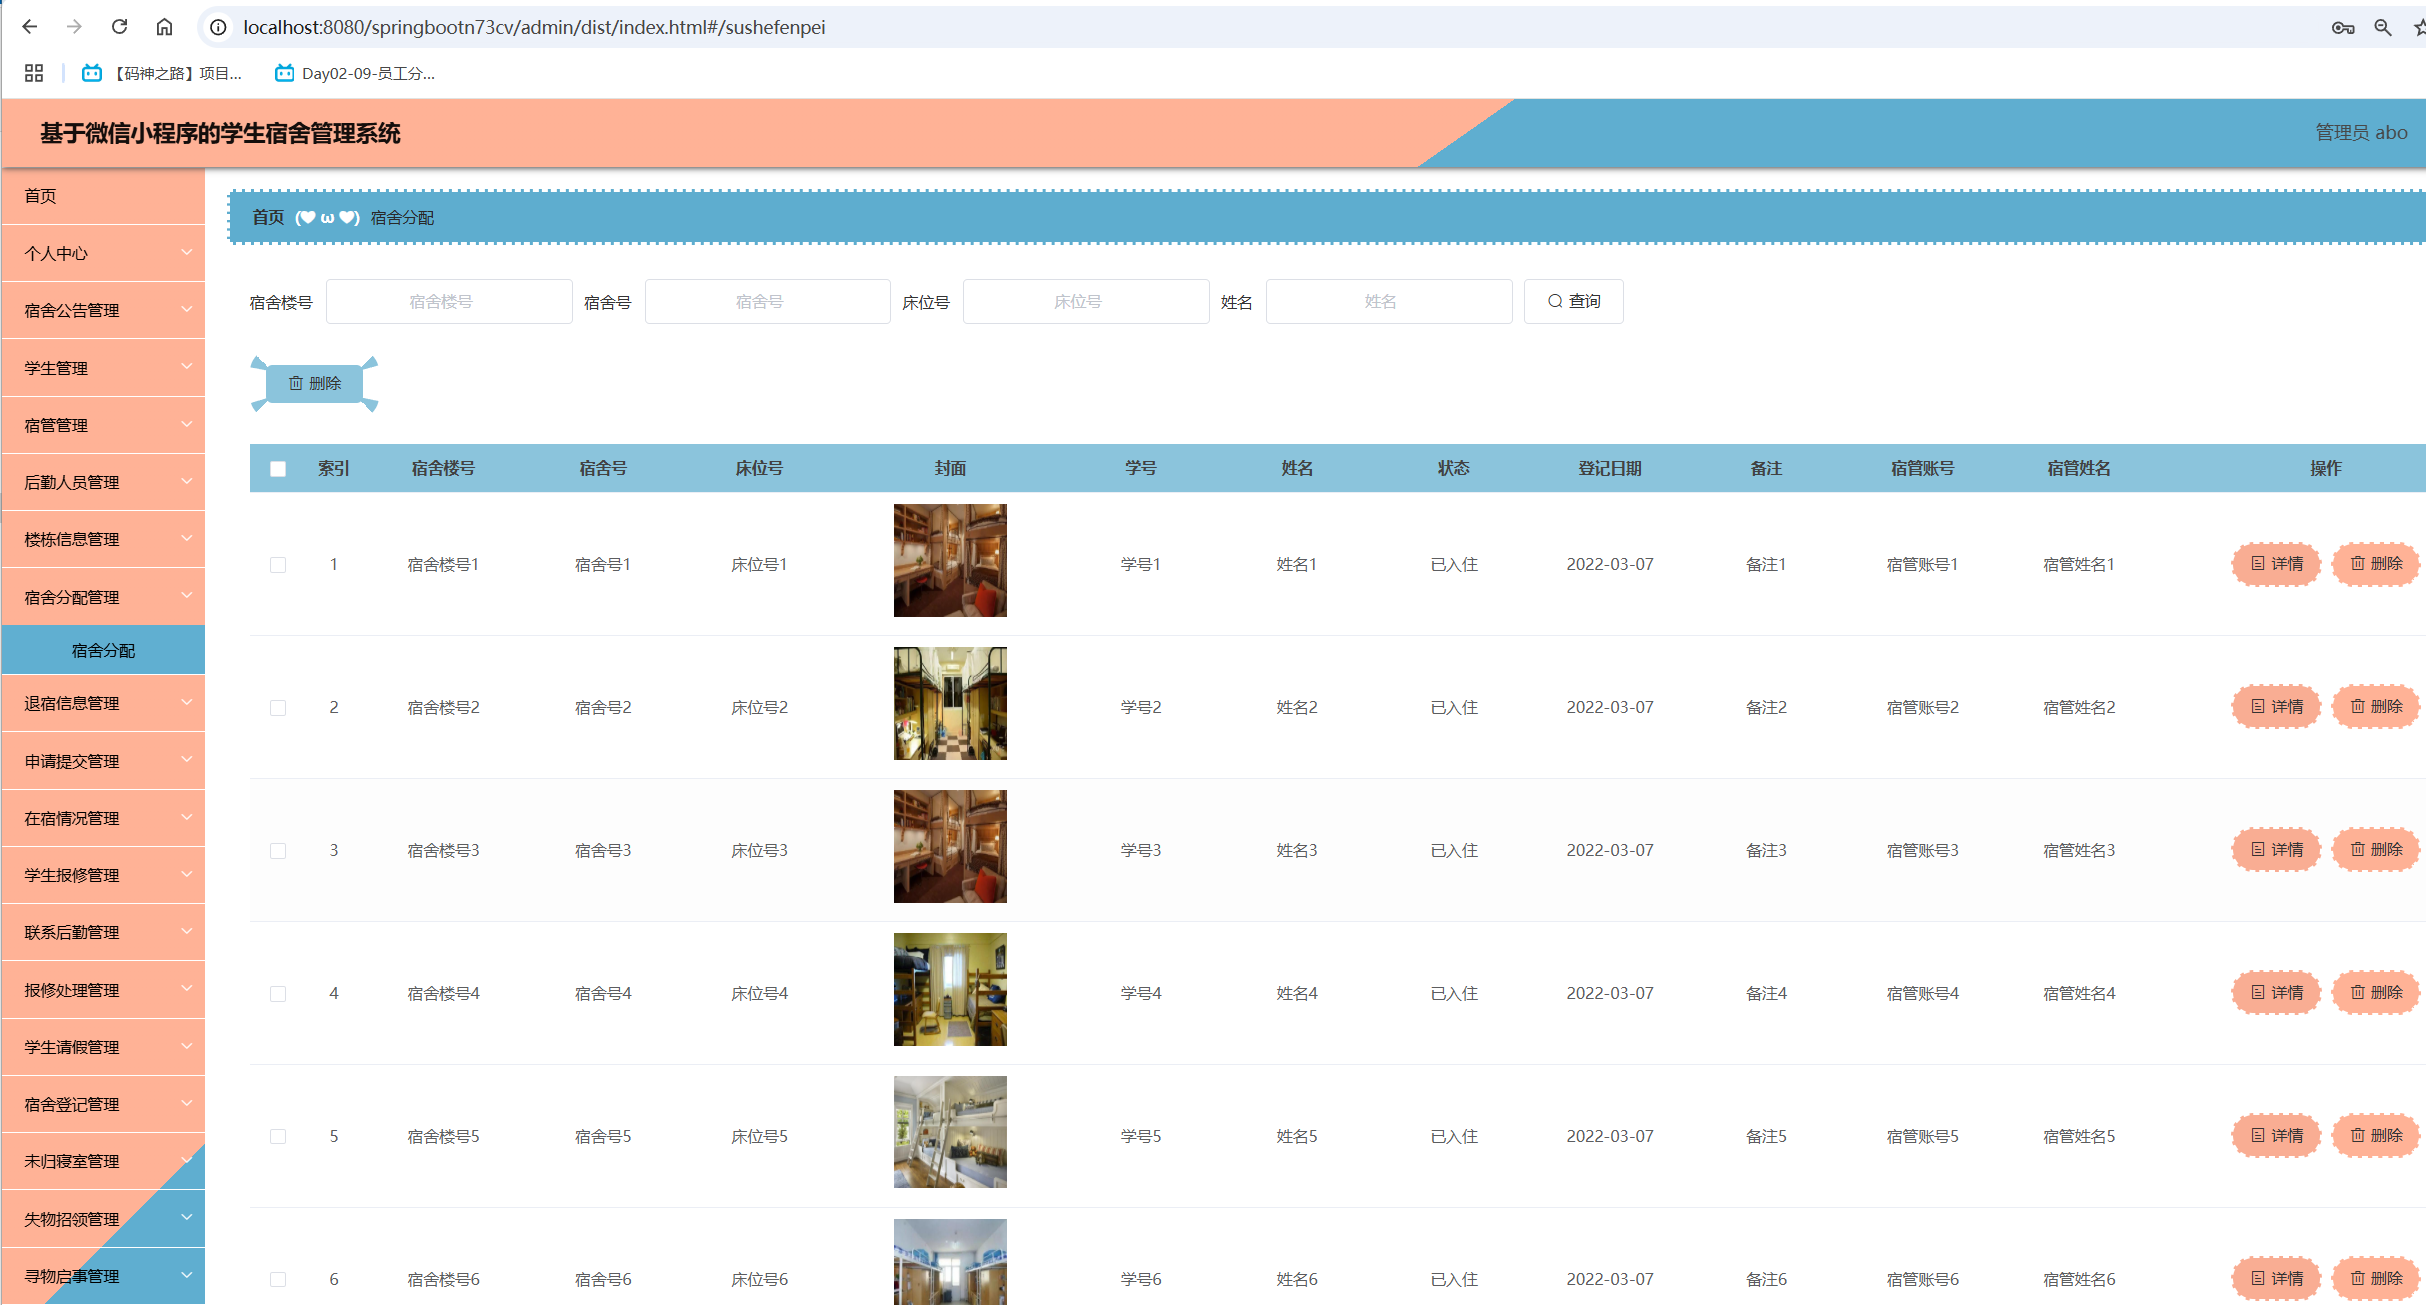Check the checkbox for row index 1
The height and width of the screenshot is (1305, 2426).
coord(278,565)
